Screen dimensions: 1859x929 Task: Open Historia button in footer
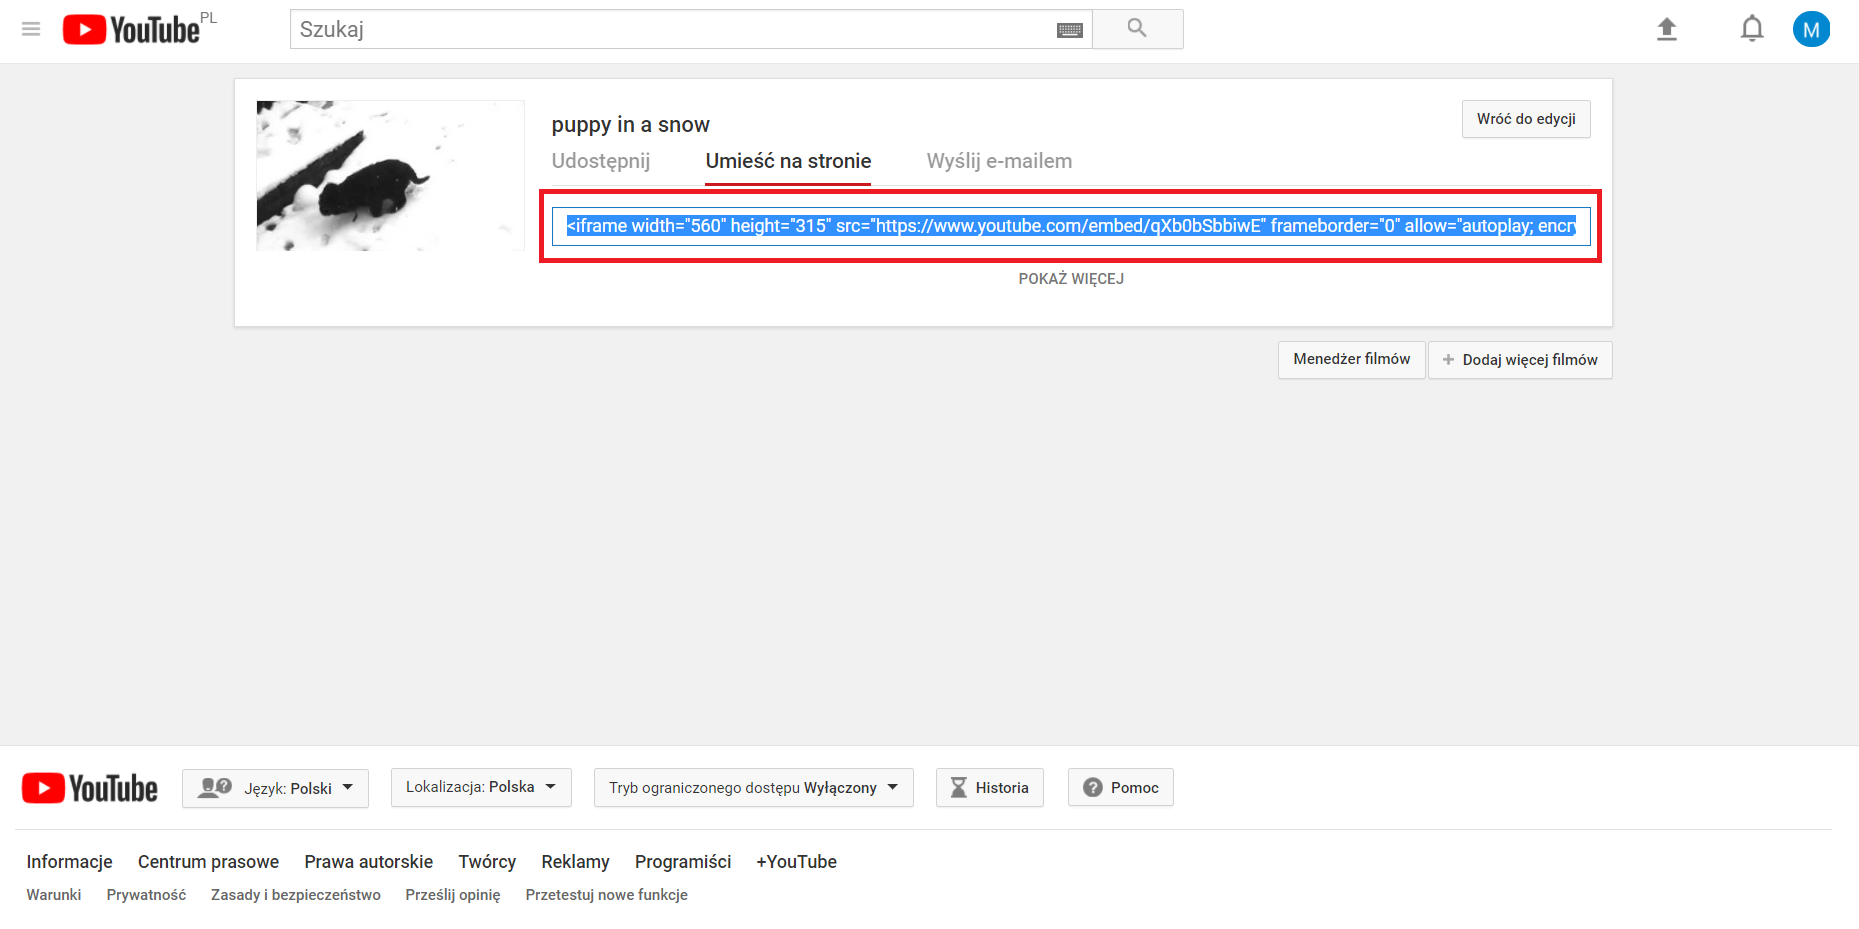pos(989,788)
